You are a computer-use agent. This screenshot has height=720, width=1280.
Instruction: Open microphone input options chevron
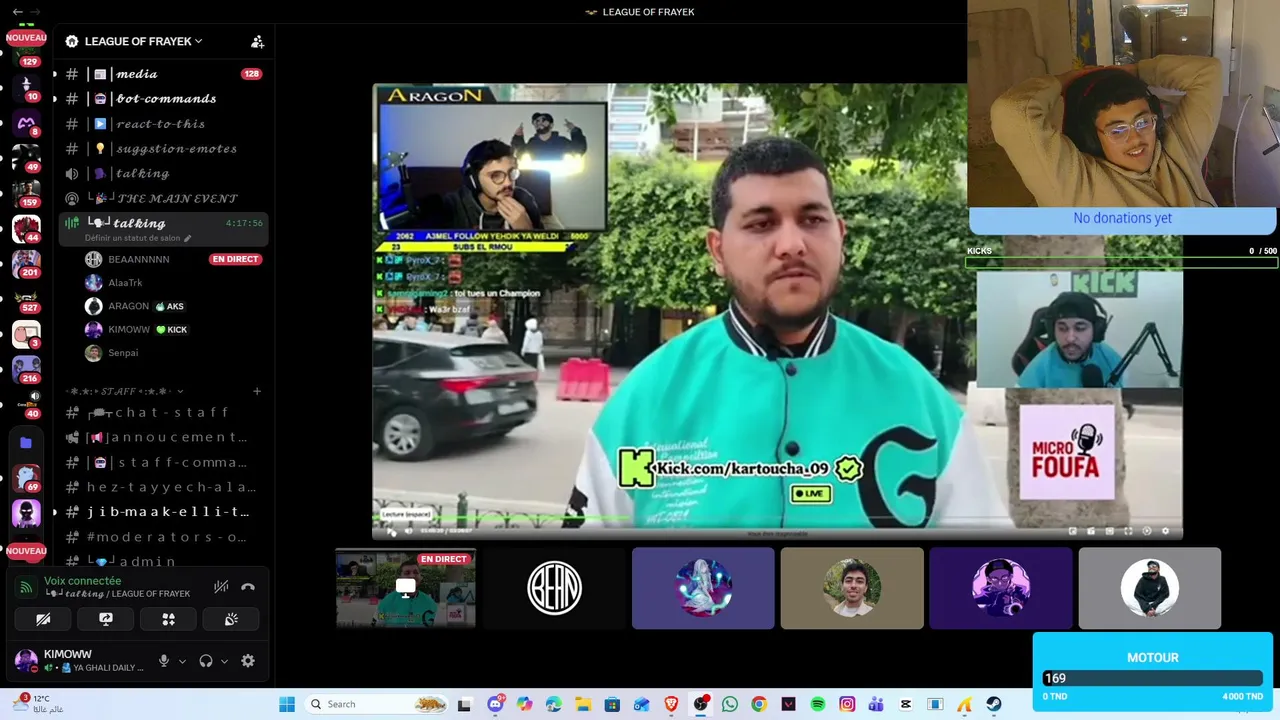click(x=182, y=661)
